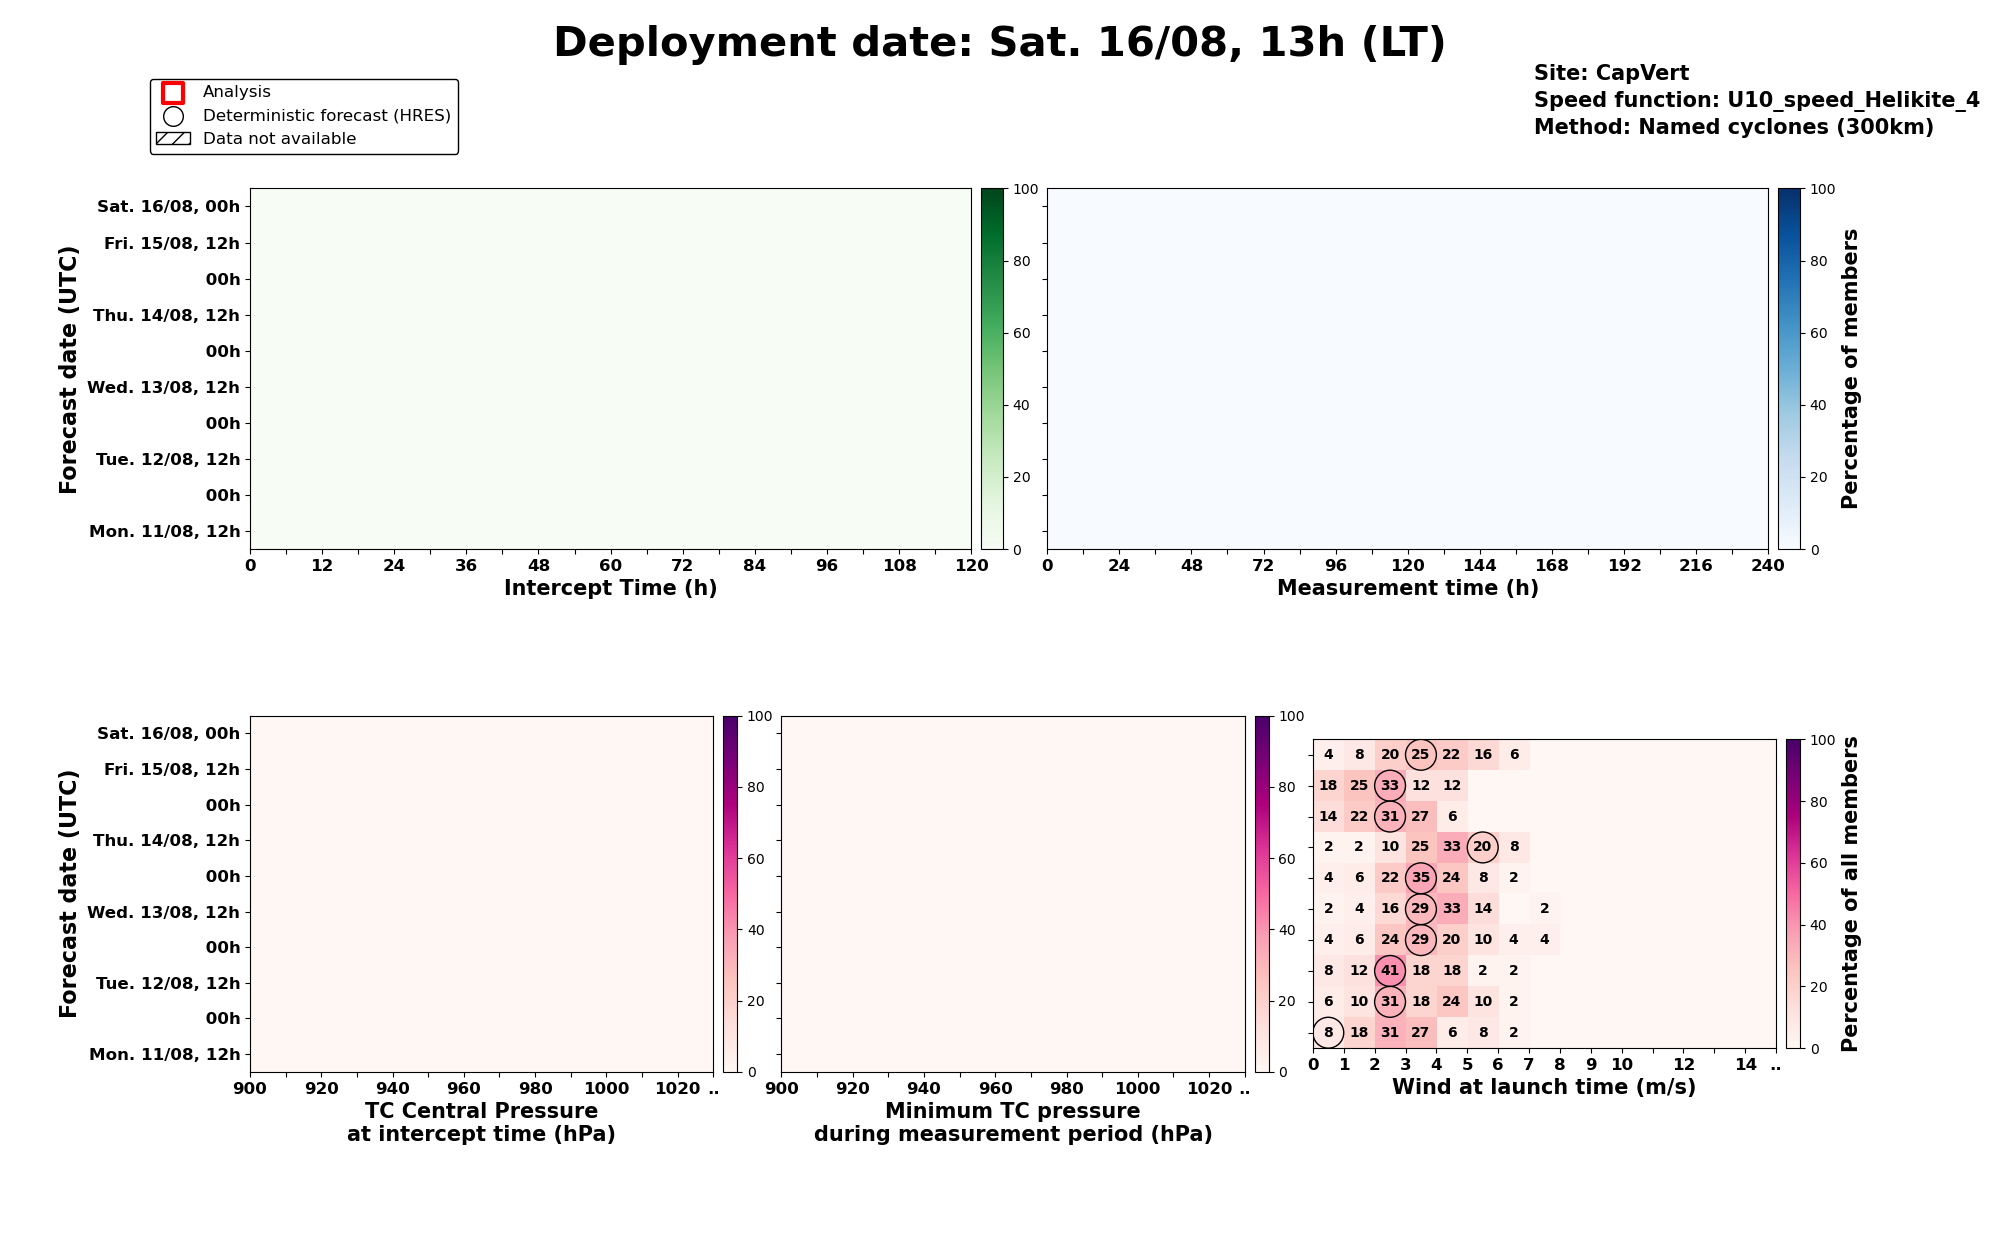Click 'Speed function: U10_speed_Helikite_4' text

pyautogui.click(x=1756, y=100)
